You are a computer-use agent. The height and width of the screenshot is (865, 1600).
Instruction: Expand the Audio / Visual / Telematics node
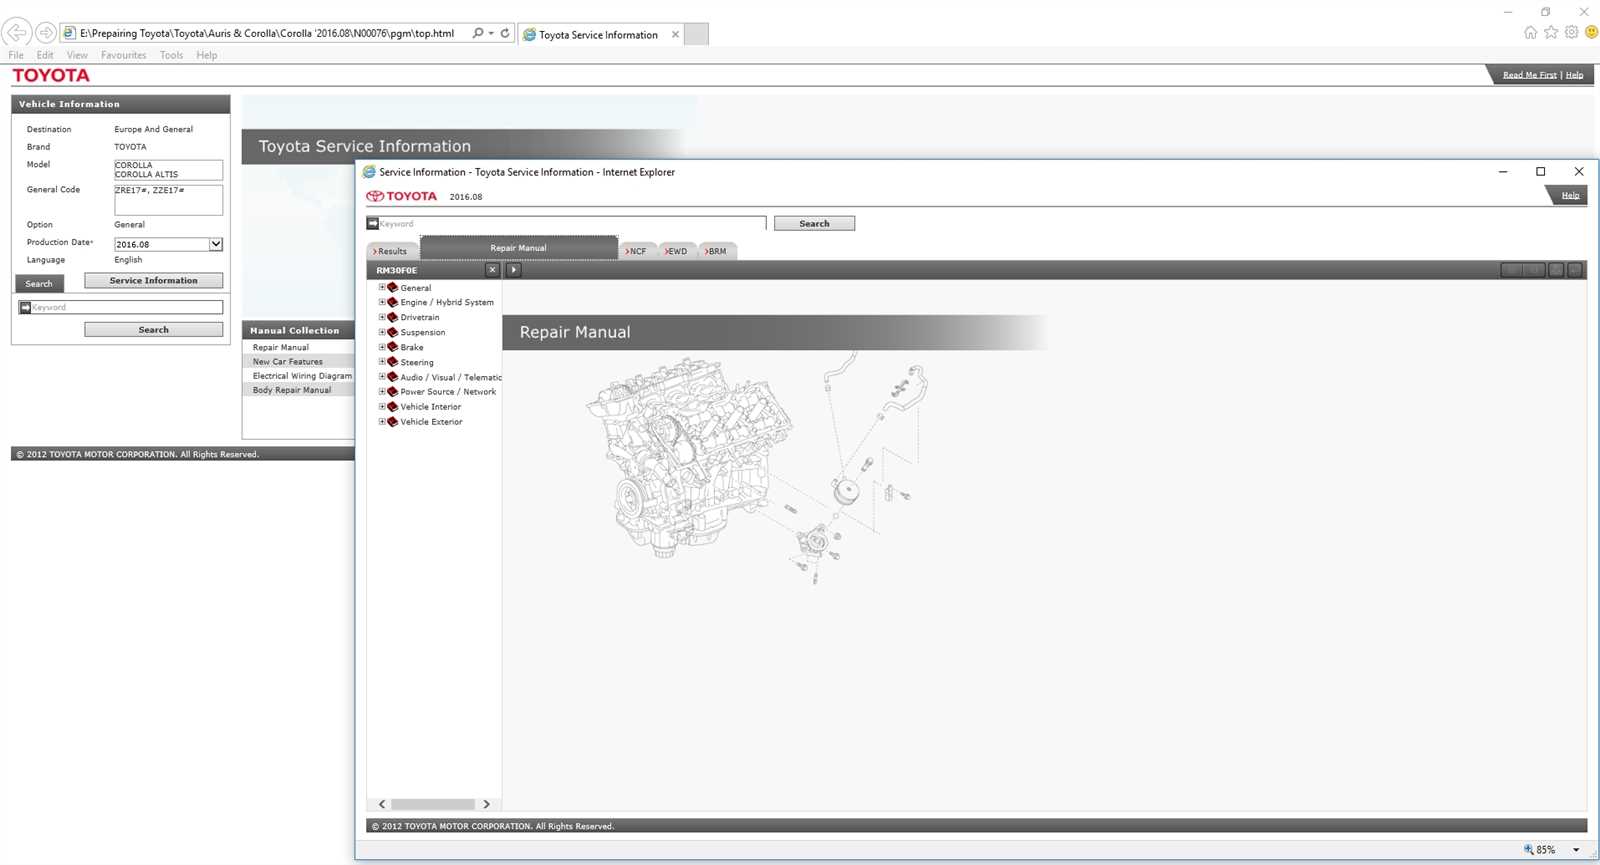(x=382, y=377)
